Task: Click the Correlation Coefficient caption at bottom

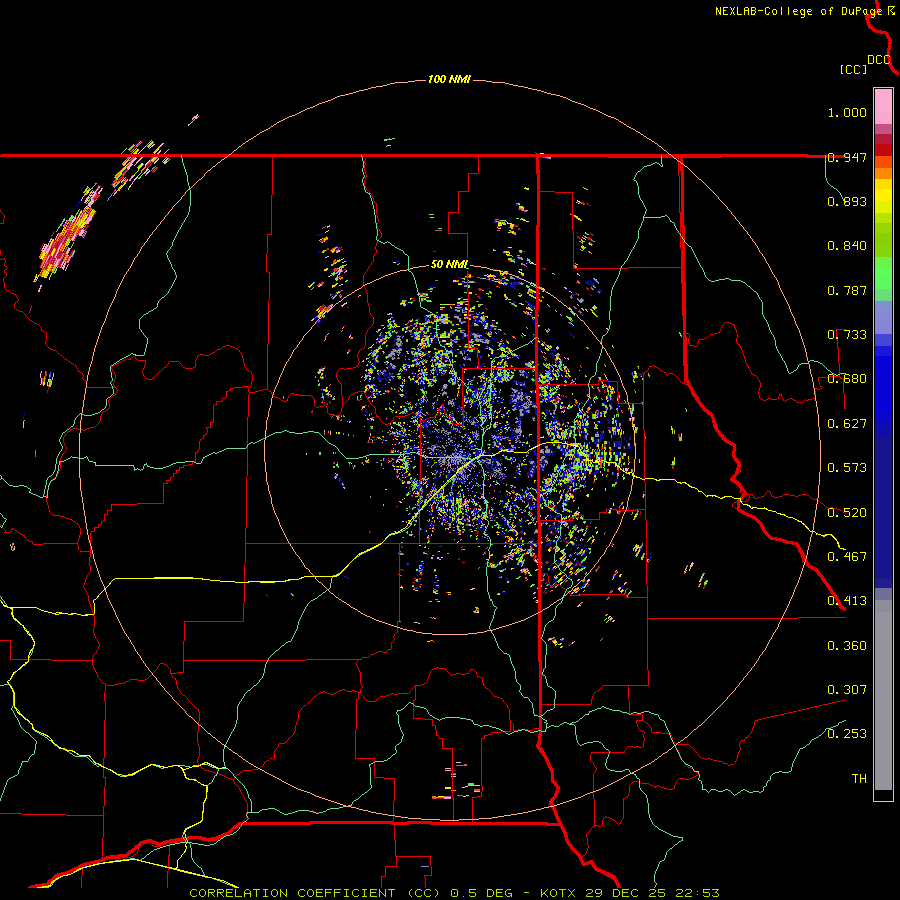Action: coord(454,893)
